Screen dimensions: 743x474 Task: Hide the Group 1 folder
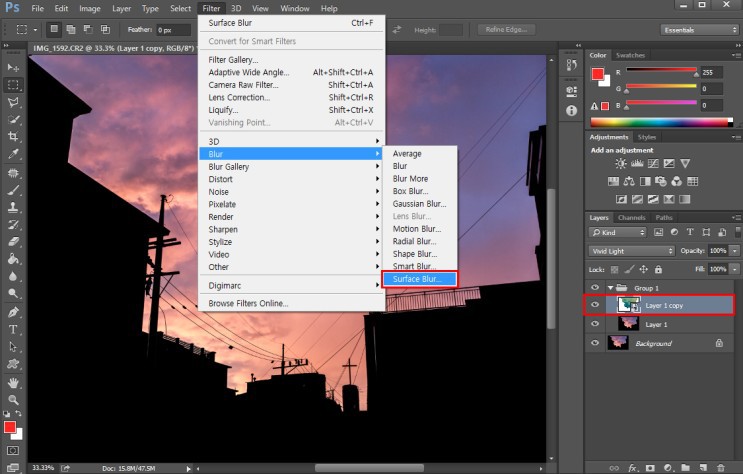[596, 287]
